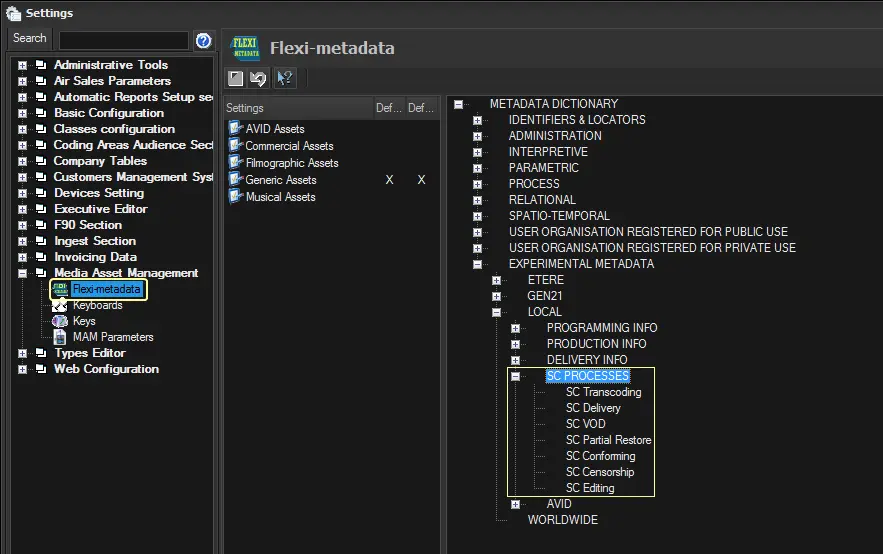Screen dimensions: 883x554
Task: Click the blue help icon beside search
Action: tap(203, 40)
